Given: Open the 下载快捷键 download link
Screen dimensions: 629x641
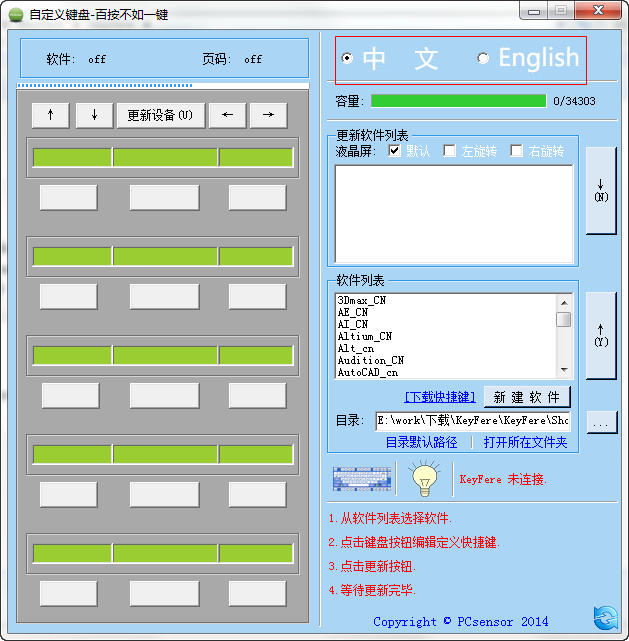Looking at the screenshot, I should coord(440,397).
